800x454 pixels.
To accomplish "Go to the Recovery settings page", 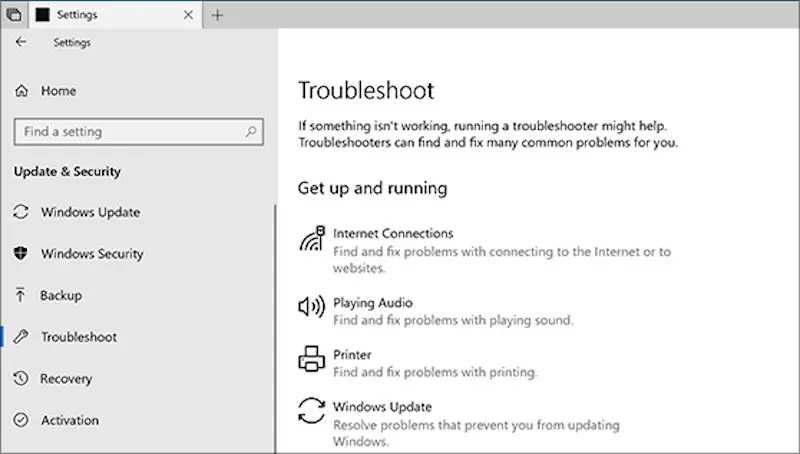I will 66,379.
